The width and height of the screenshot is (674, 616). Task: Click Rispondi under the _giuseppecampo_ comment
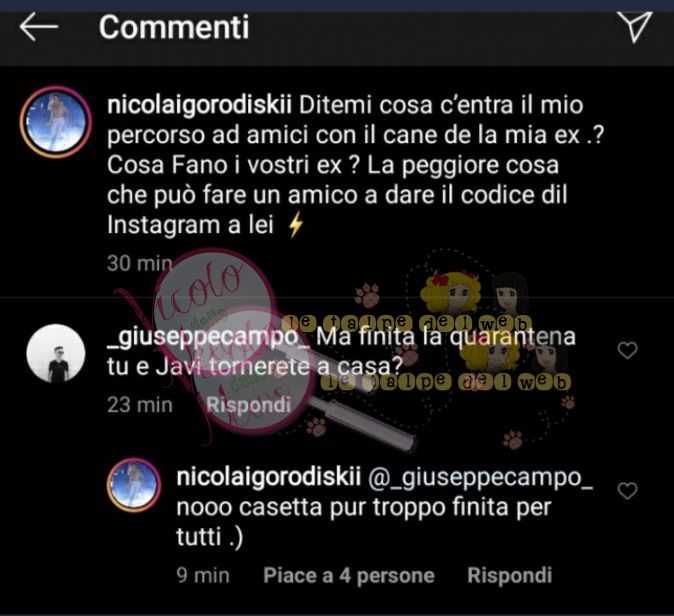[x=248, y=405]
